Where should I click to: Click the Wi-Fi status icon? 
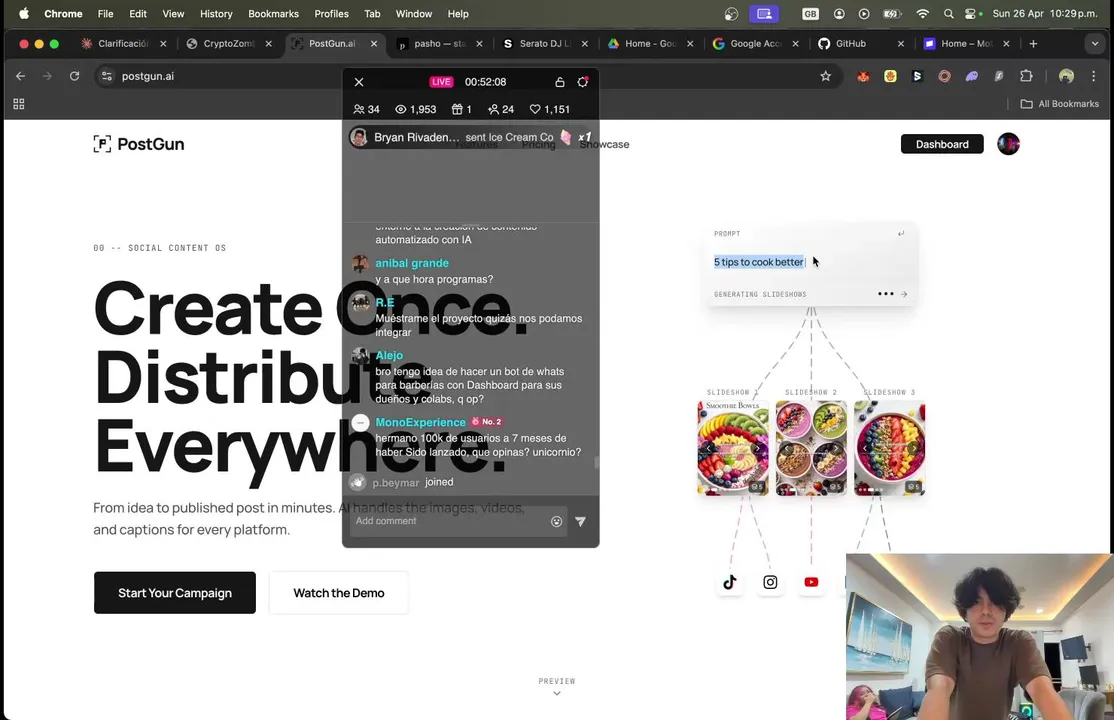pos(922,14)
